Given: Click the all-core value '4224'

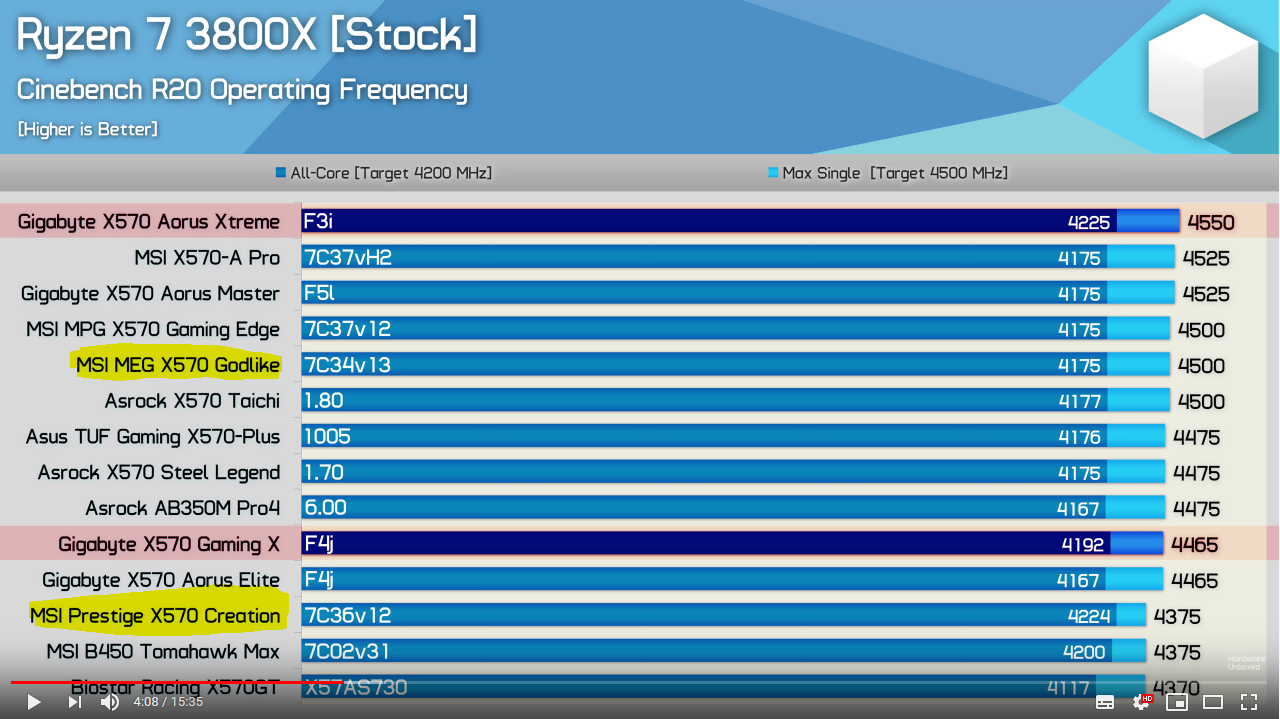Looking at the screenshot, I should click(1089, 616).
